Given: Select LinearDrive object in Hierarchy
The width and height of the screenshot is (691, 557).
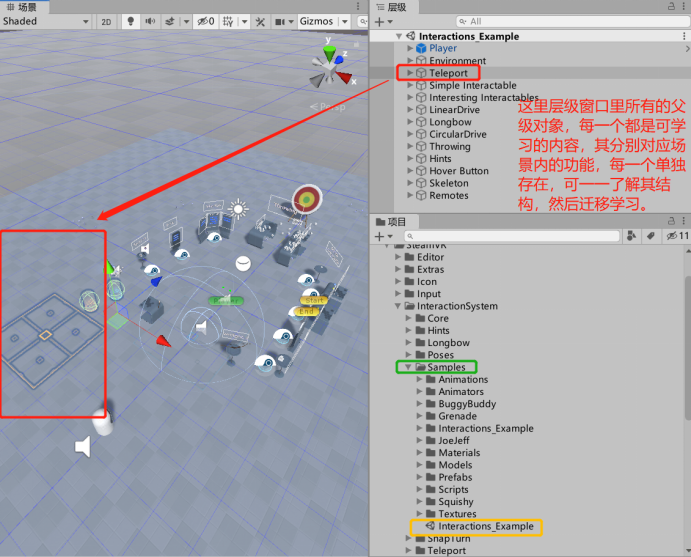Looking at the screenshot, I should click(x=454, y=110).
